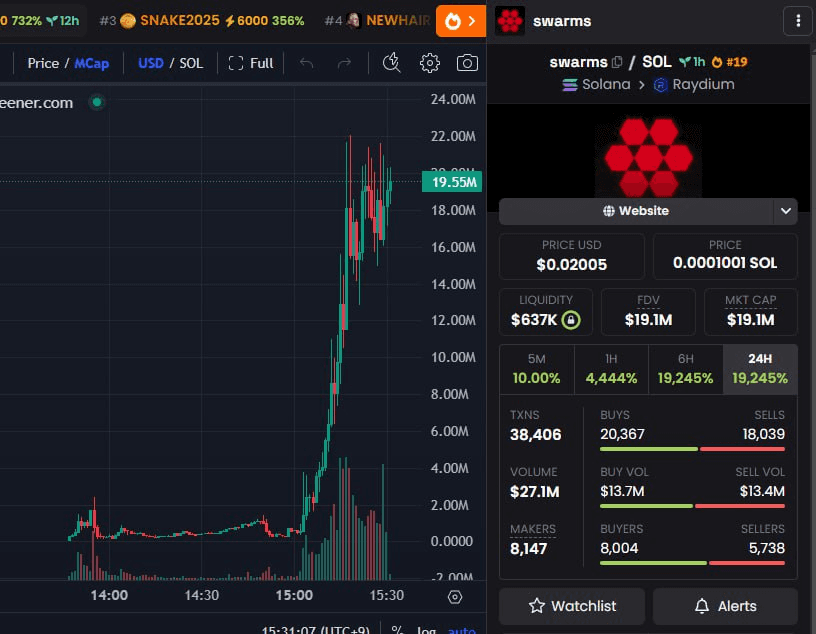Click the fullscreen Full icon
The image size is (816, 634).
click(250, 63)
